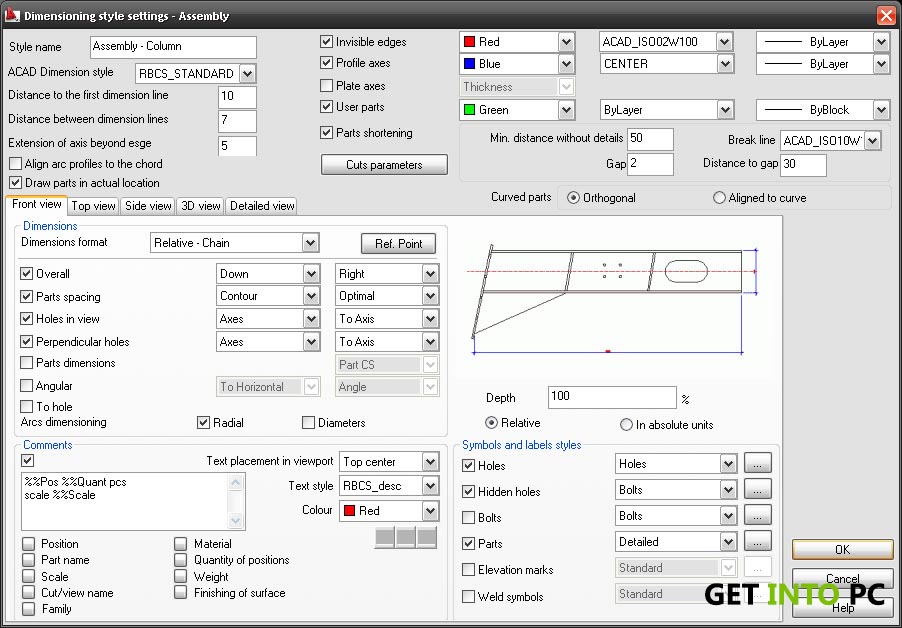Click the ellipsis button for Hidden holes row
Screen dimensions: 902x628
(757, 489)
